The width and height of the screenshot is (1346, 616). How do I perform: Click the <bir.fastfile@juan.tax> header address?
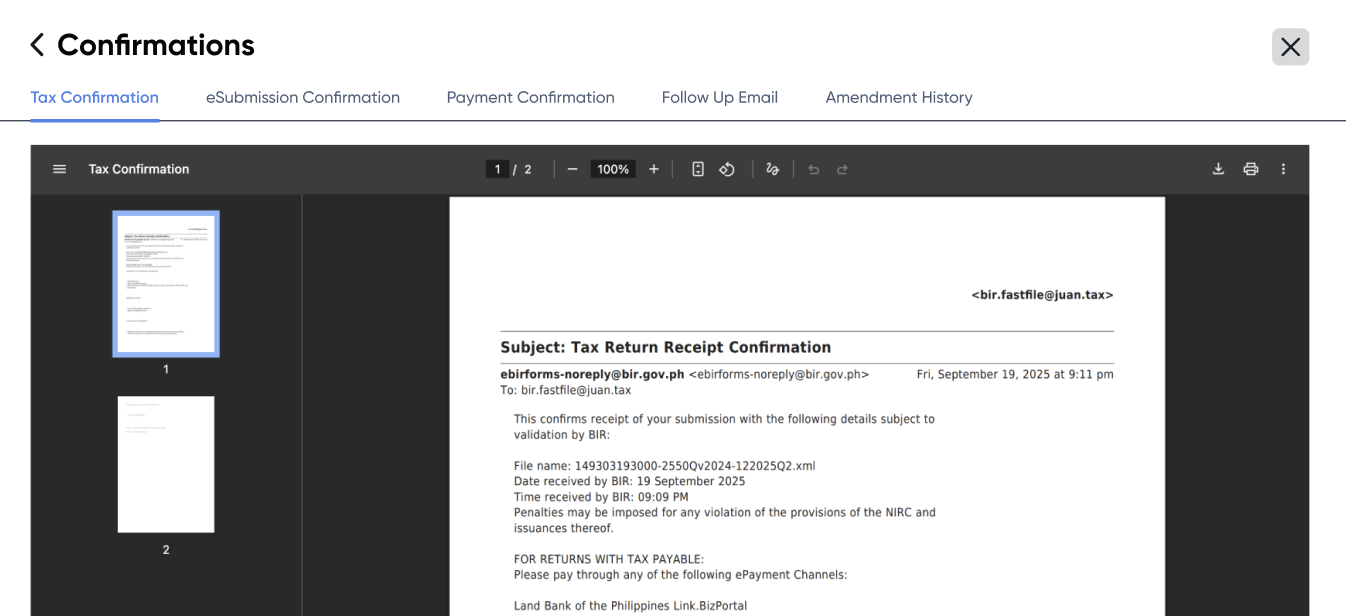1042,295
